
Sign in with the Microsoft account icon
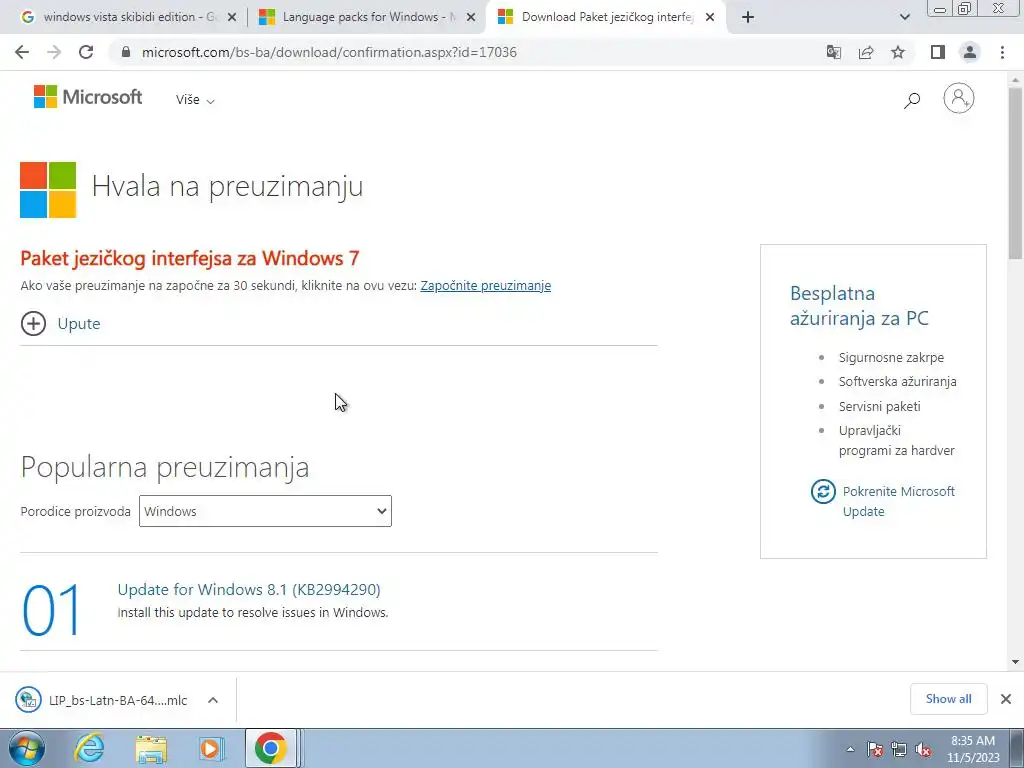click(x=959, y=99)
